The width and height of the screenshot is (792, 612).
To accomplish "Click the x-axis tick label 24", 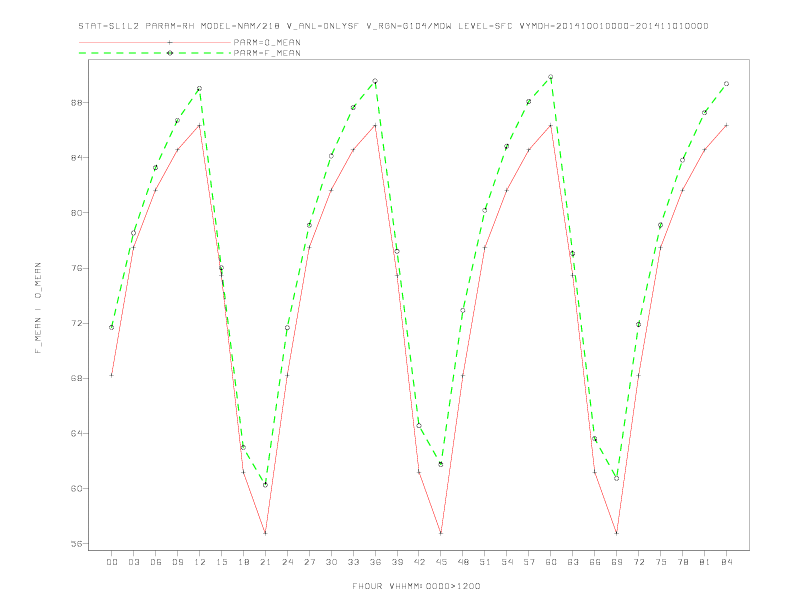I will (x=287, y=562).
